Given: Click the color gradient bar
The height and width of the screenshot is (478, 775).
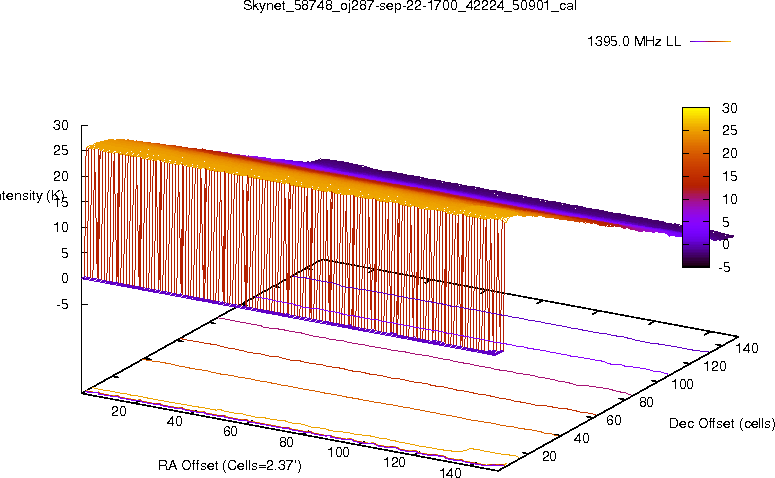Looking at the screenshot, I should pyautogui.click(x=695, y=187).
